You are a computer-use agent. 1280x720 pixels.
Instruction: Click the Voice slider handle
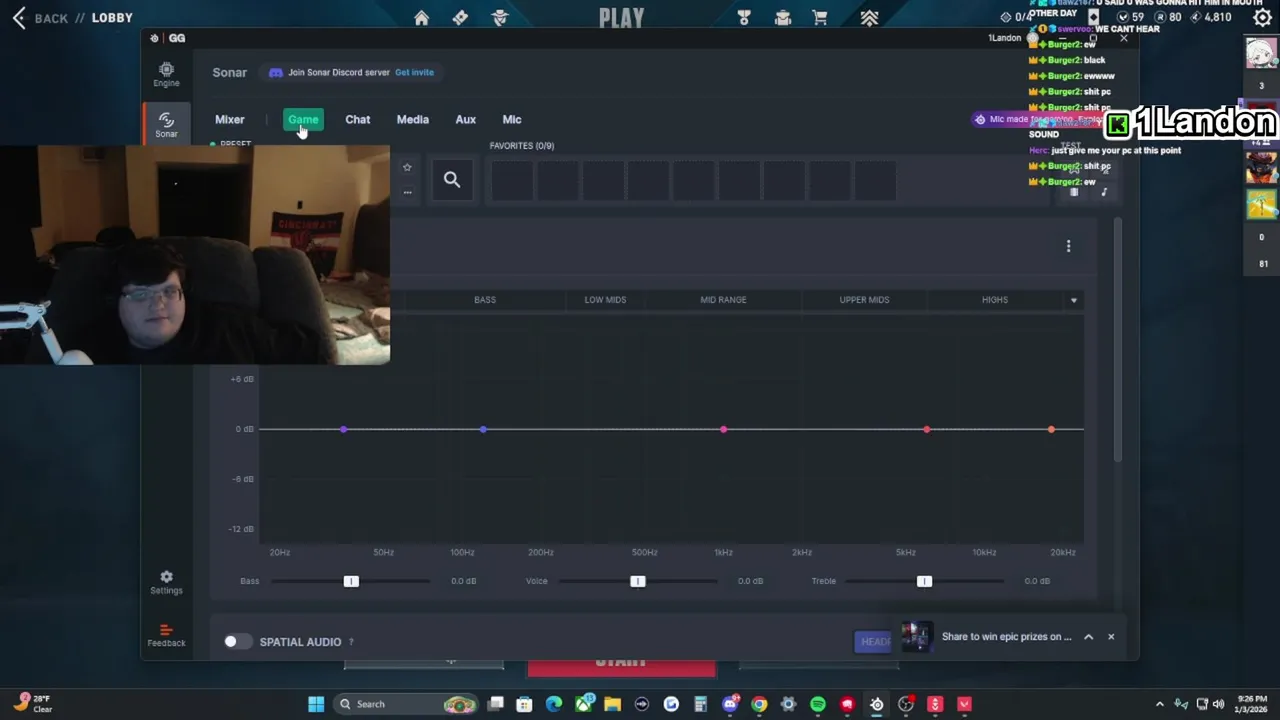[638, 581]
